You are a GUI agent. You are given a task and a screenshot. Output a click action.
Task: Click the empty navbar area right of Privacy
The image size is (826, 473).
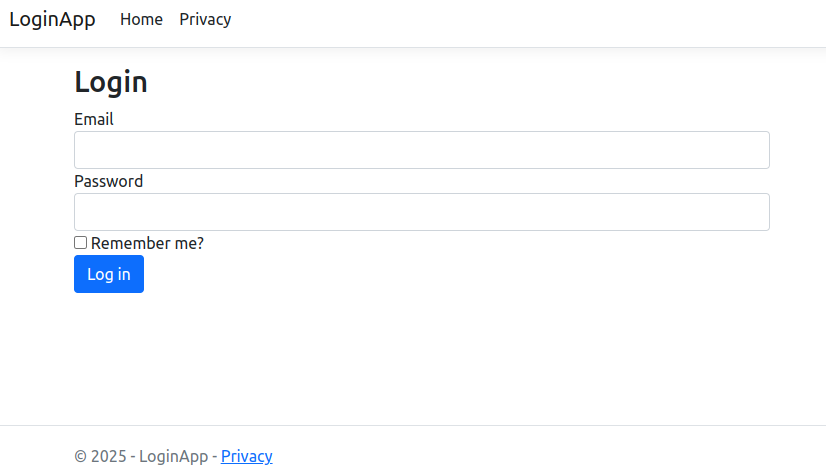(x=520, y=20)
